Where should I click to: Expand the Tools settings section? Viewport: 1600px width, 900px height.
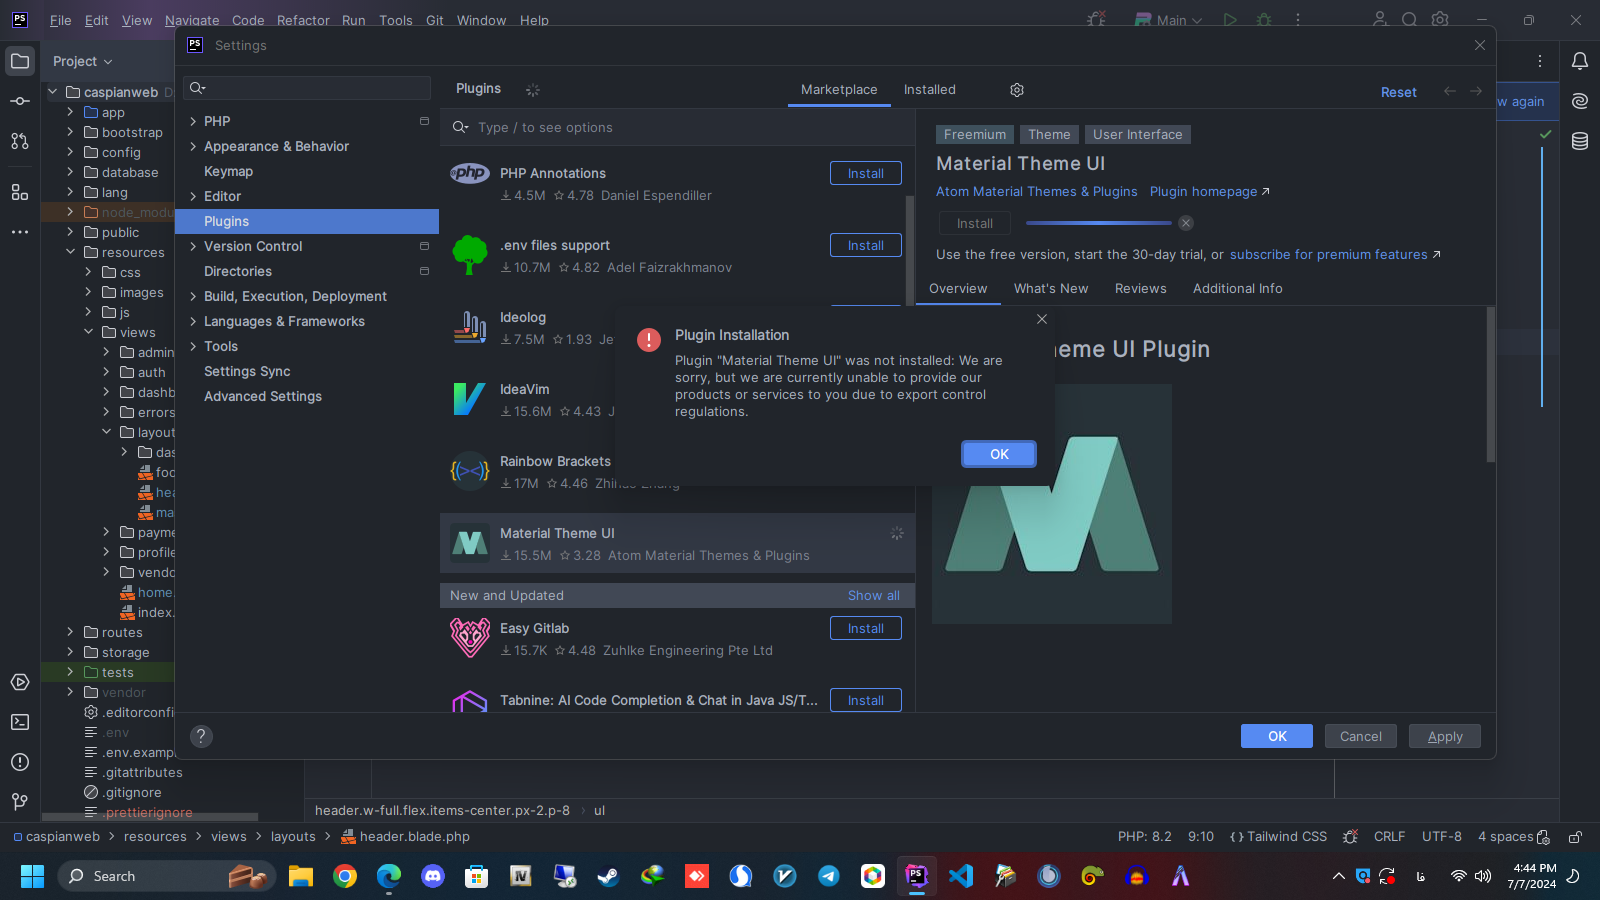coord(193,346)
